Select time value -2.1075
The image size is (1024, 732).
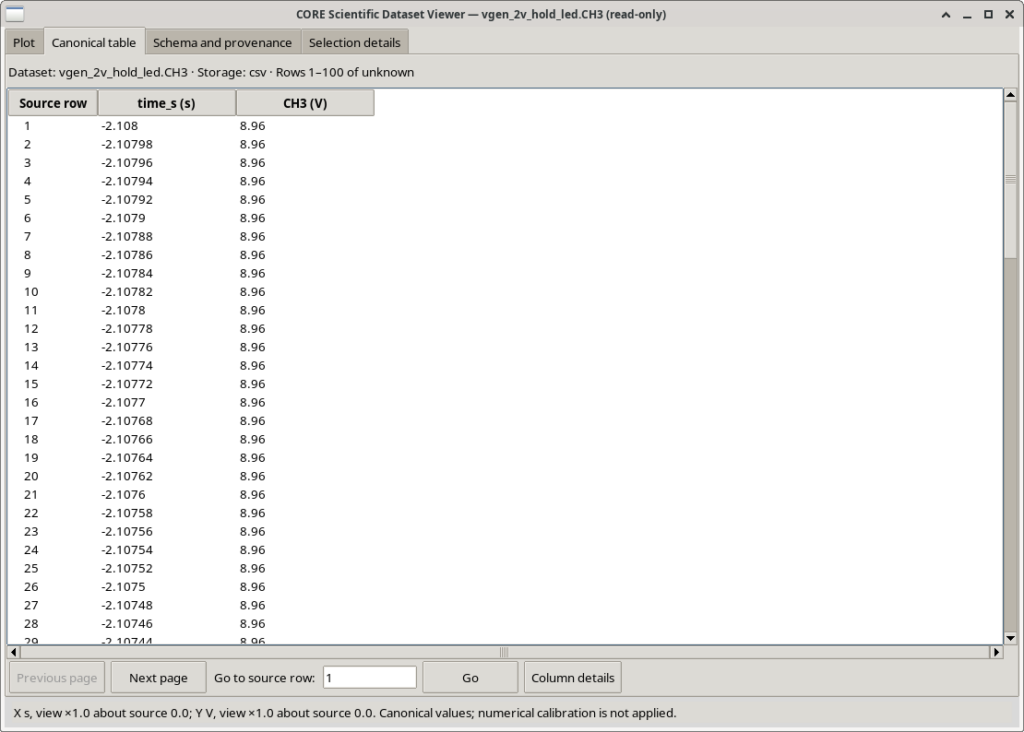click(x=123, y=587)
